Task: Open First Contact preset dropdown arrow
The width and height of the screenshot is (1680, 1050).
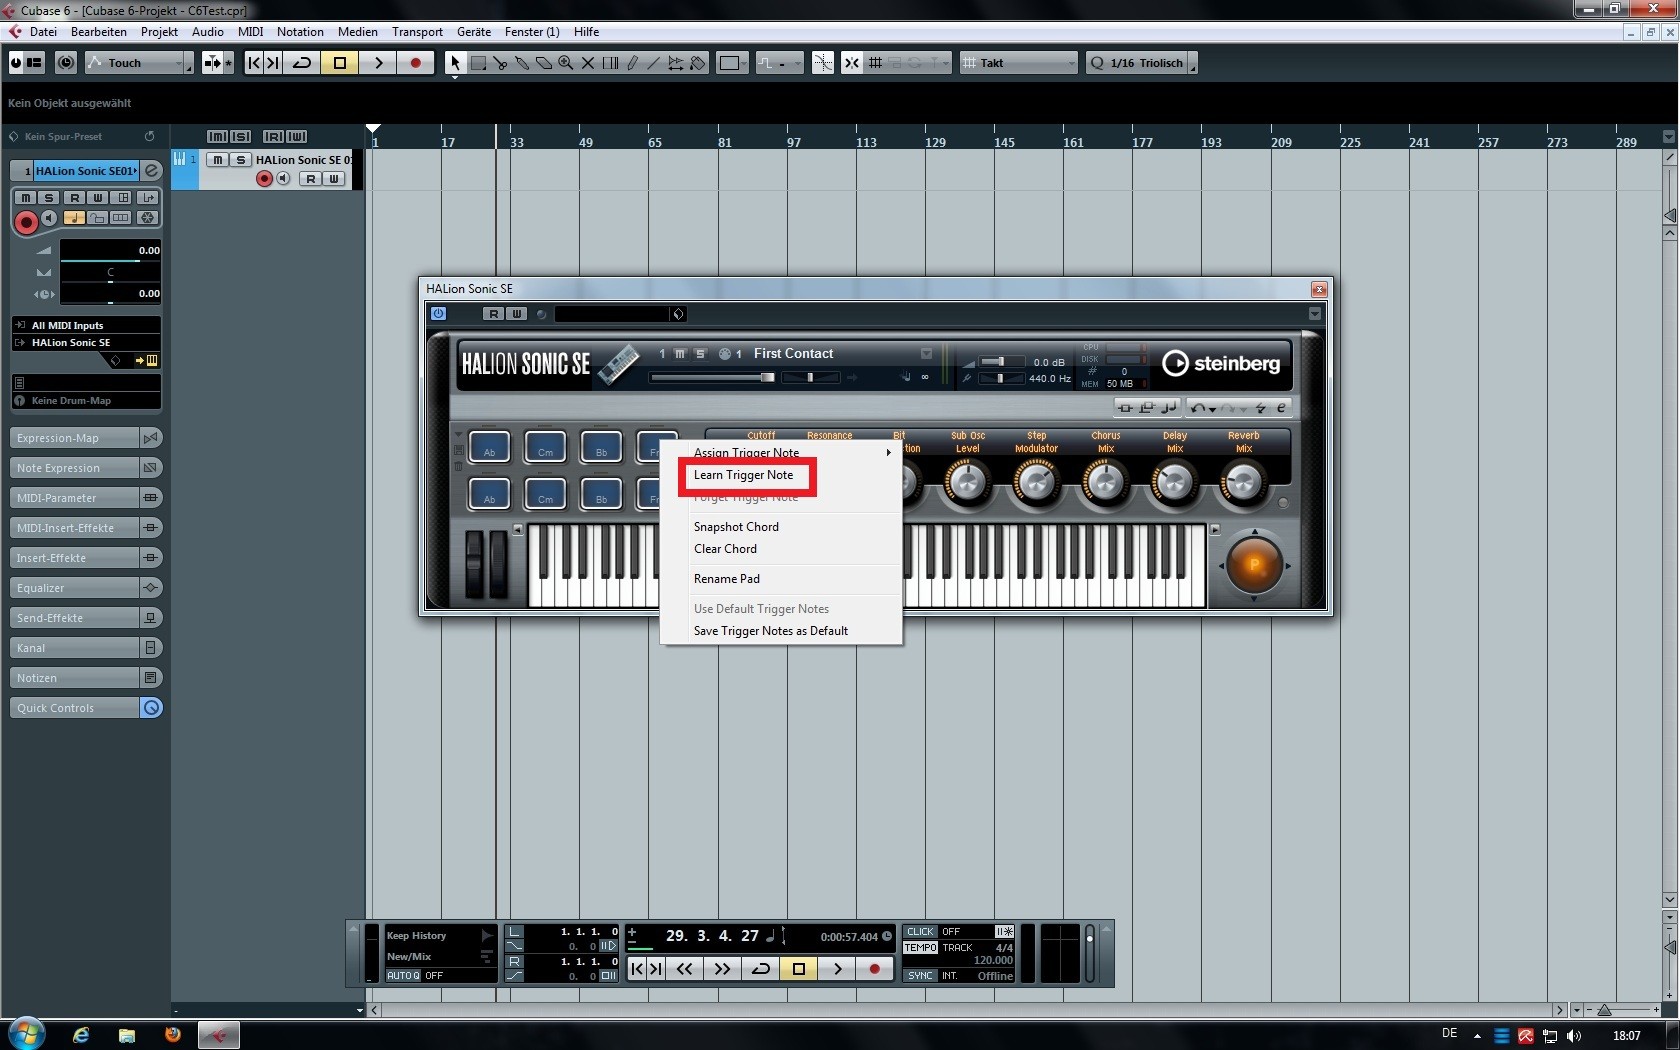Action: (926, 353)
